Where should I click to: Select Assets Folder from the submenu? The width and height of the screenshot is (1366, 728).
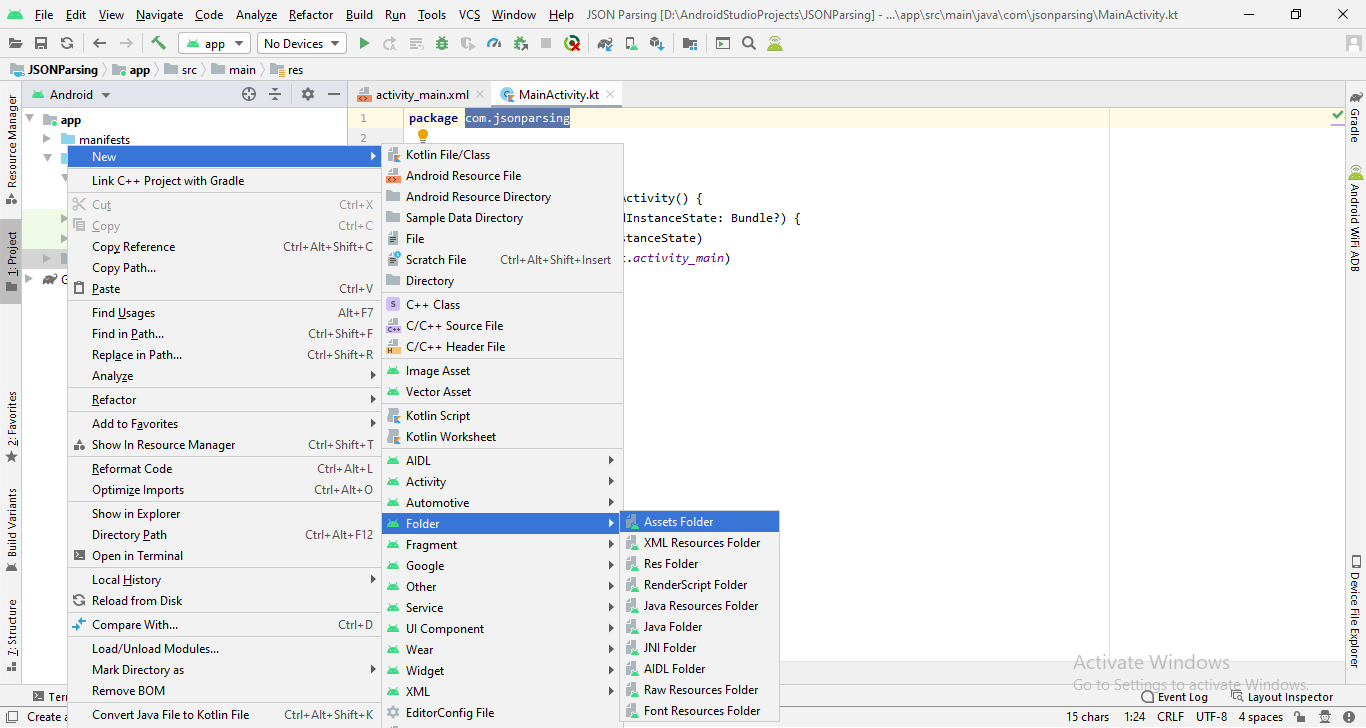[x=678, y=522]
